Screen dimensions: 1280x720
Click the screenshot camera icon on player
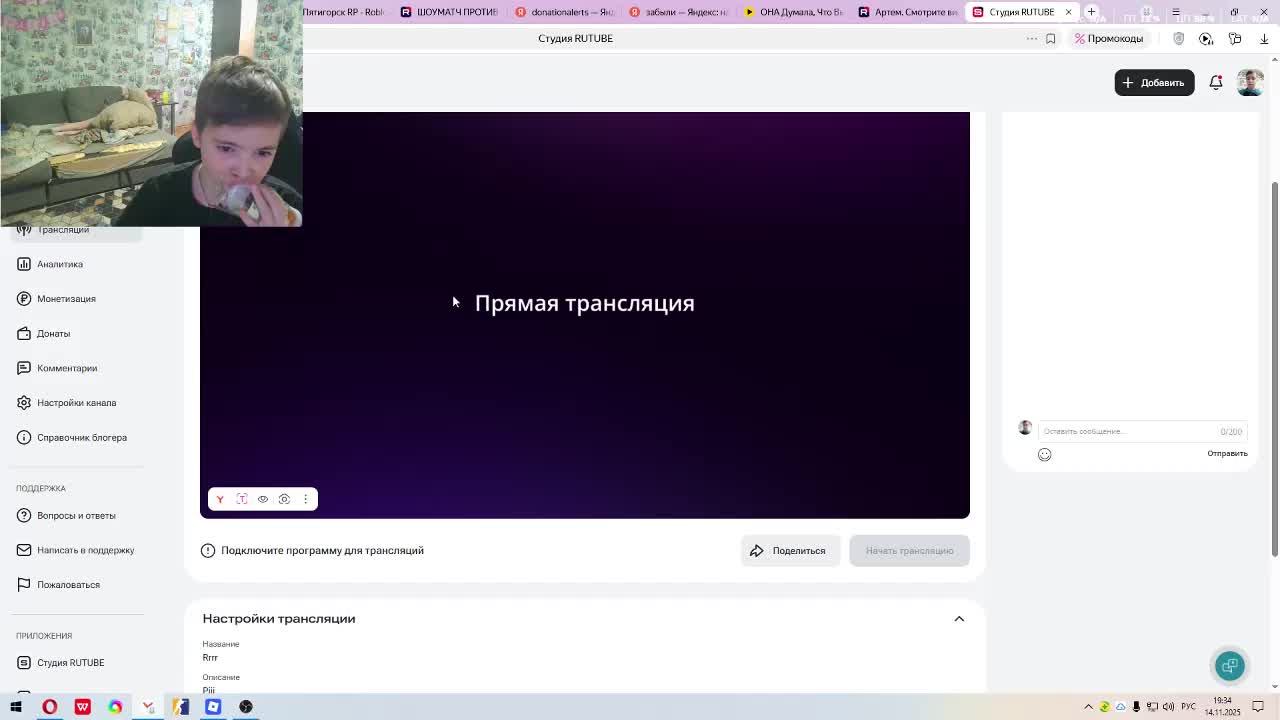click(284, 499)
